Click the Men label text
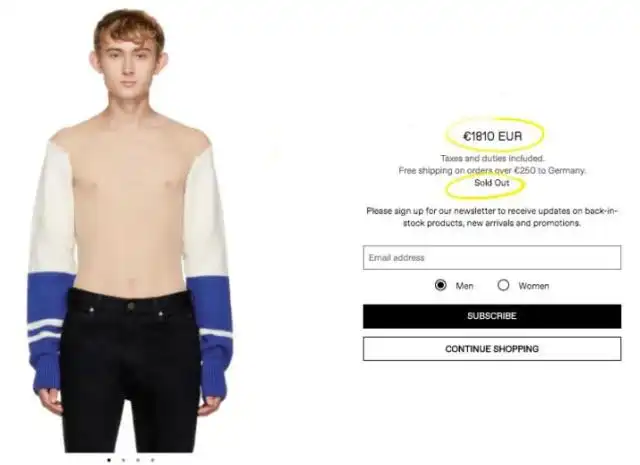Screen dimensions: 640x465 click(464, 286)
